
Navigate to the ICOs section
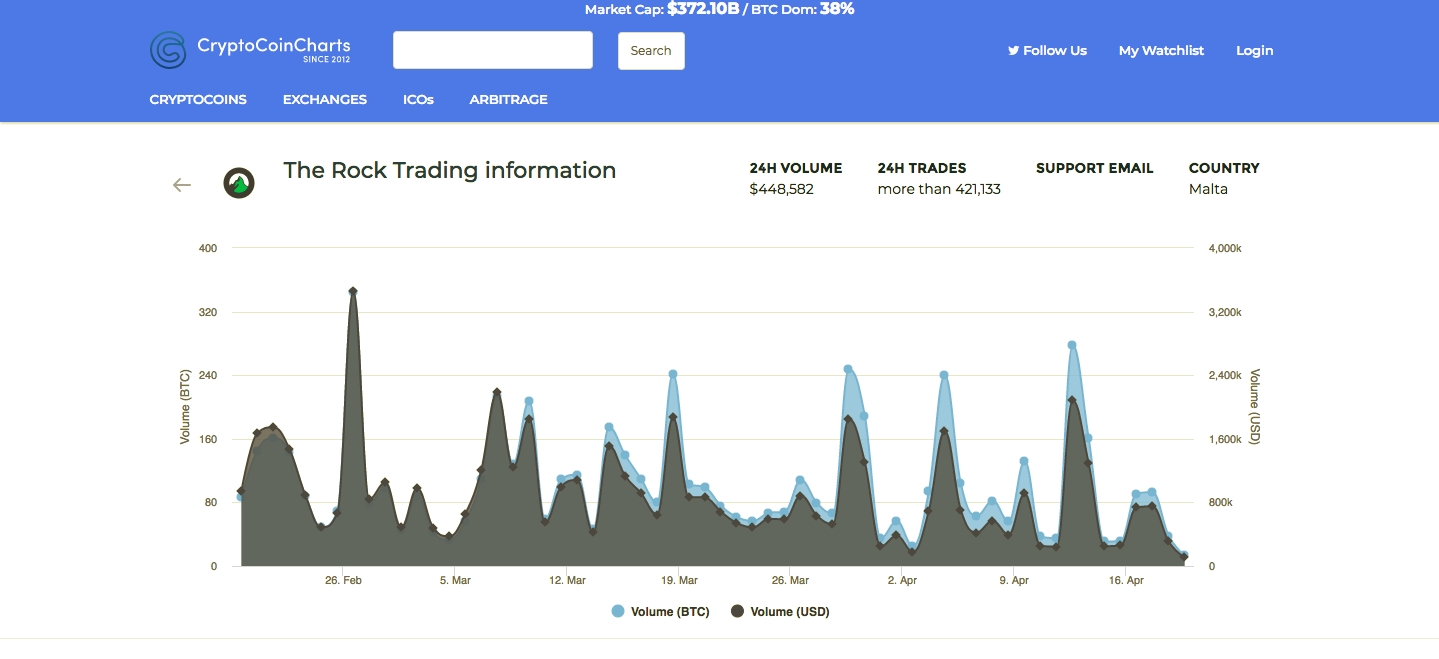click(x=418, y=100)
